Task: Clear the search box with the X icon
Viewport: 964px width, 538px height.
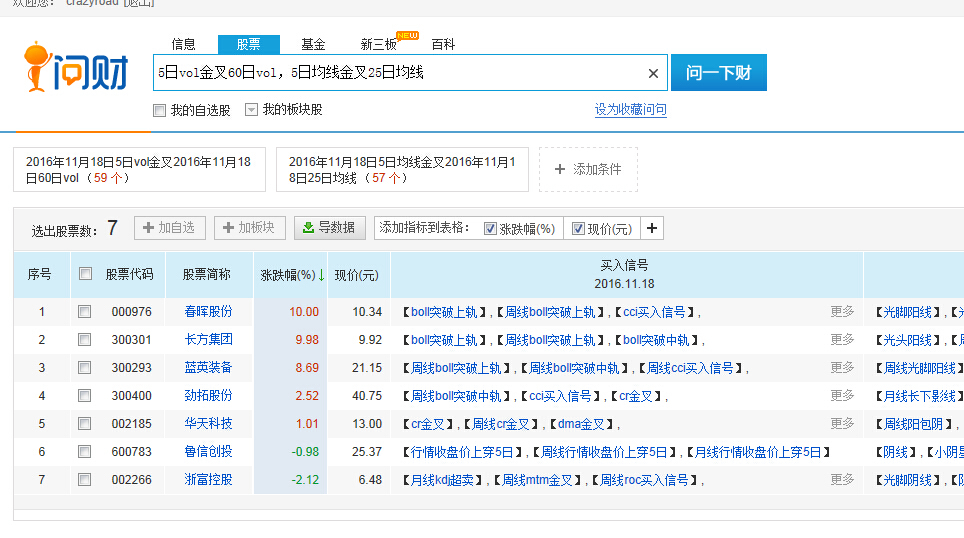Action: 653,73
